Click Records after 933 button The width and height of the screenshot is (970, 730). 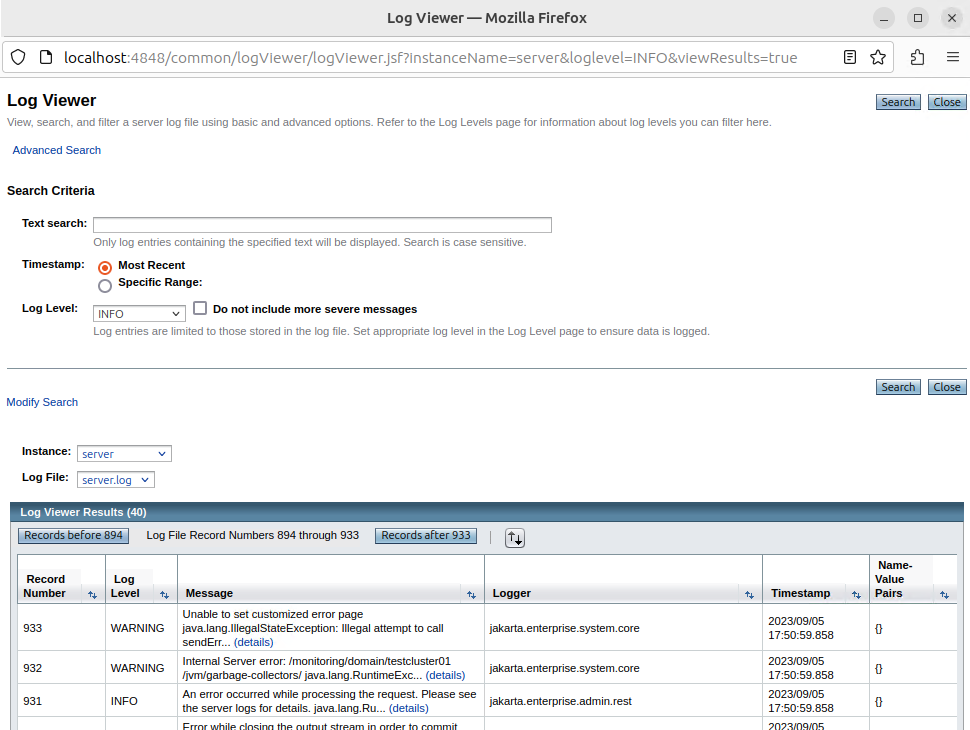click(426, 535)
